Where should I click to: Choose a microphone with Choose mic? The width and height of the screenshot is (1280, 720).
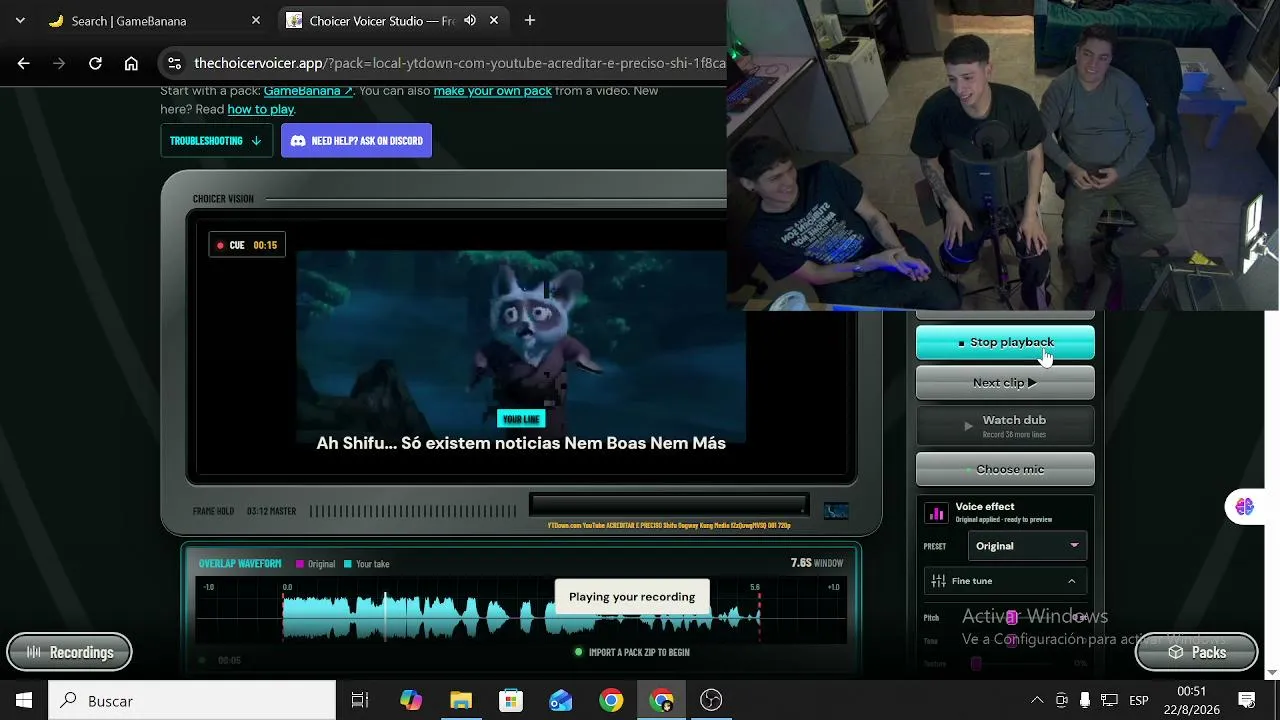coord(1005,469)
